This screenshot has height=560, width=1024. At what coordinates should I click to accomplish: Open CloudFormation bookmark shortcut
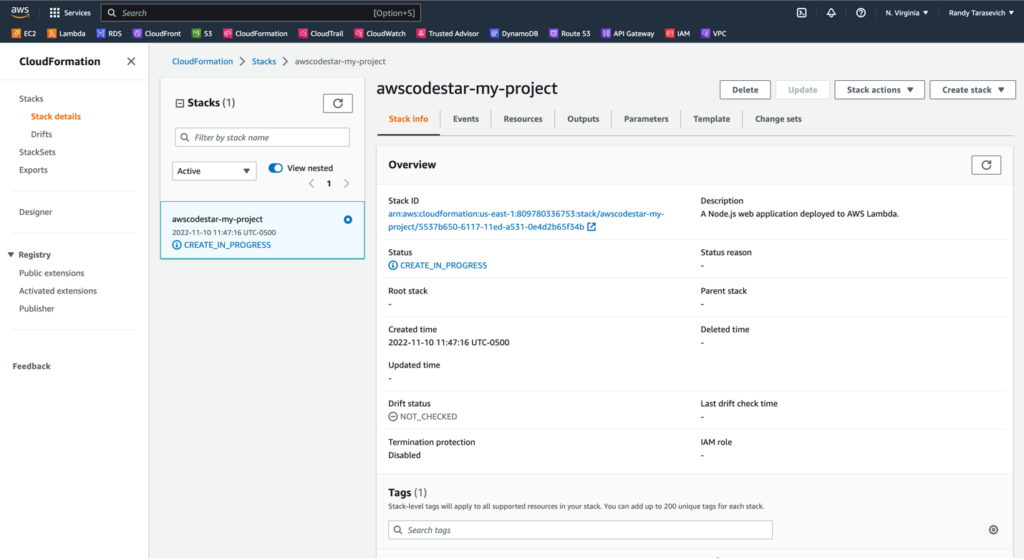click(255, 33)
